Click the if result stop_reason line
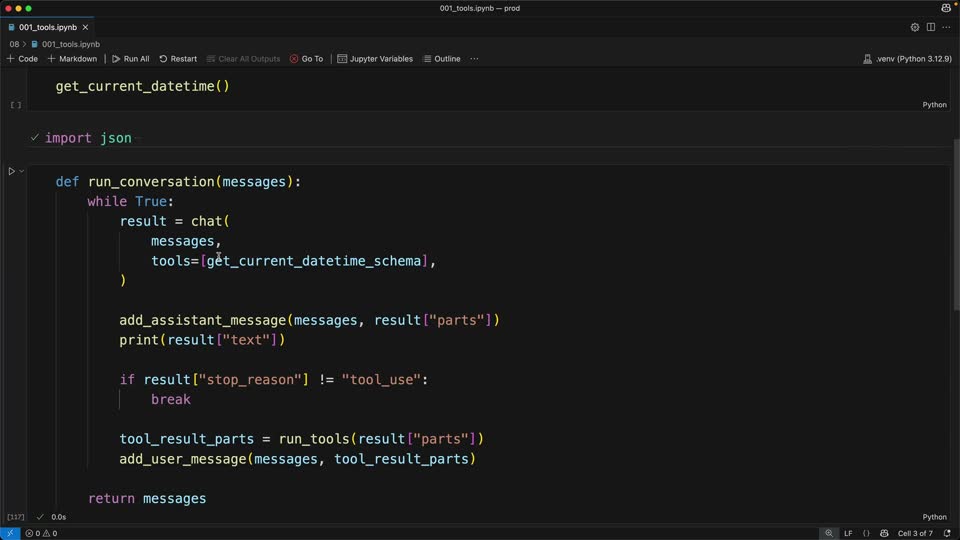 pos(274,380)
